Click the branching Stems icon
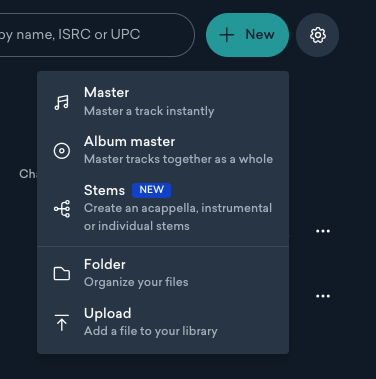The height and width of the screenshot is (379, 376). point(62,209)
